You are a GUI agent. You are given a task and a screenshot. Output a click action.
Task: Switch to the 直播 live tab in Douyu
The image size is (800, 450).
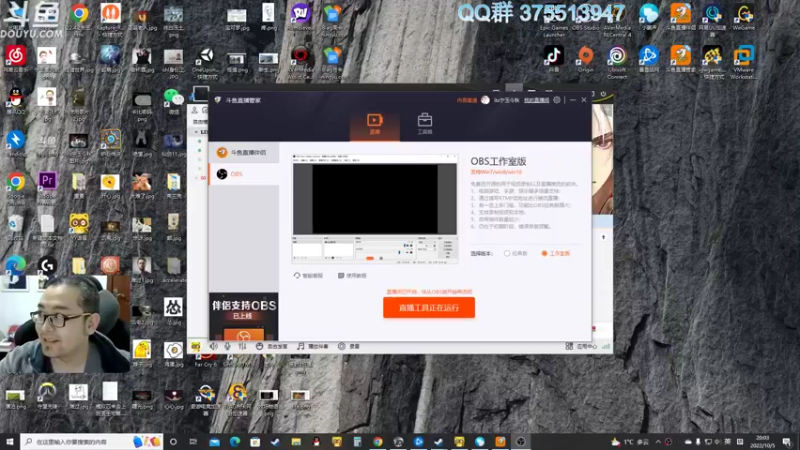(374, 124)
